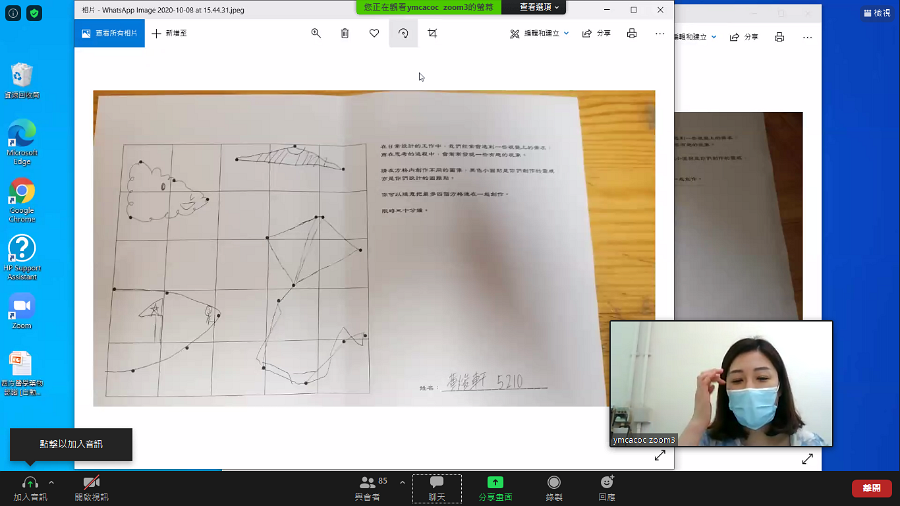The height and width of the screenshot is (506, 900).
Task: Add photo to favorites with heart icon
Action: (x=374, y=33)
